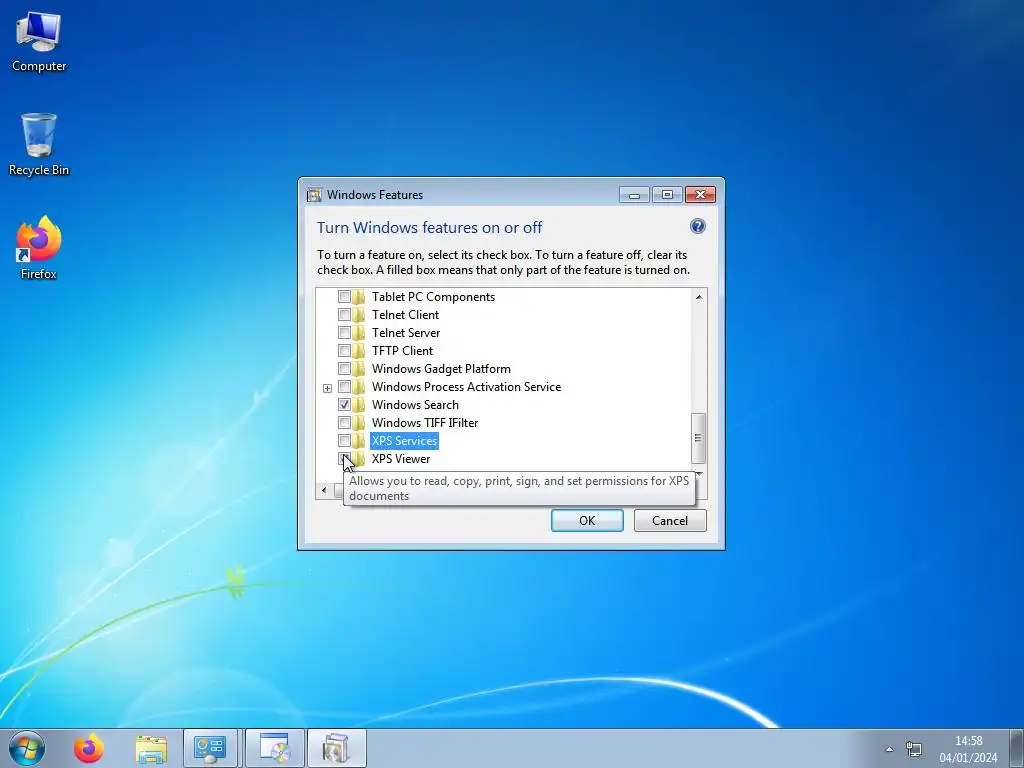1024x768 pixels.
Task: Click the OK button
Action: point(587,520)
